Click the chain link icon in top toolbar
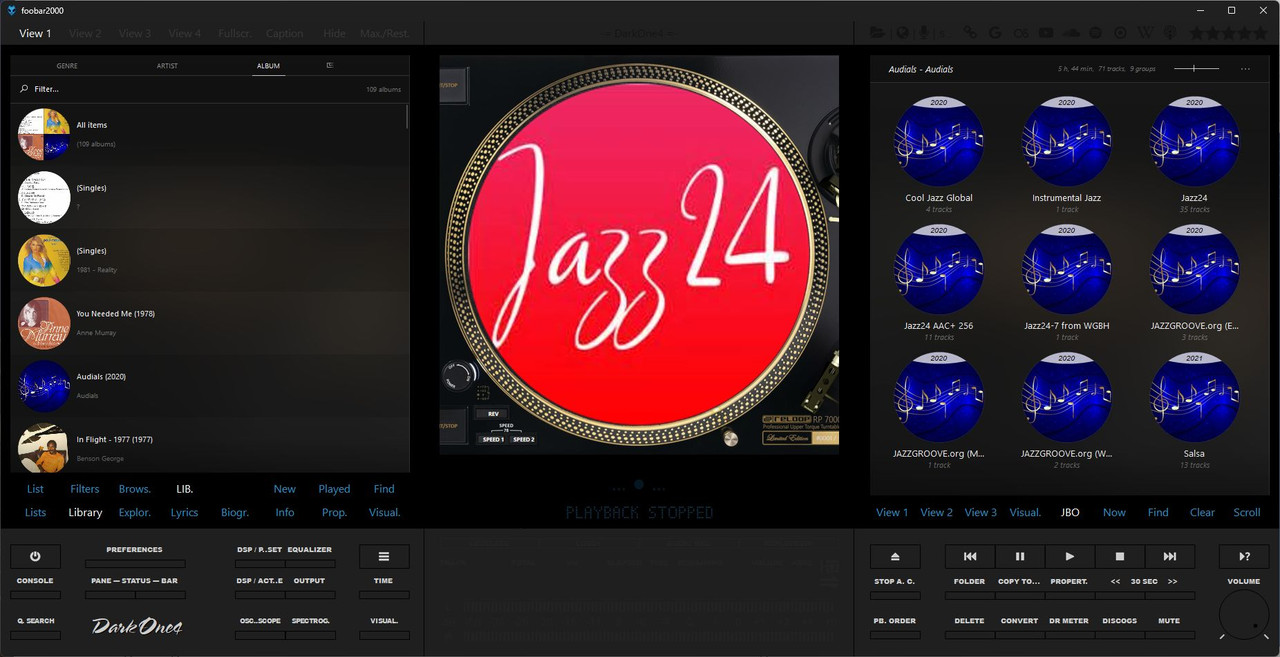This screenshot has height=657, width=1280. tap(970, 33)
